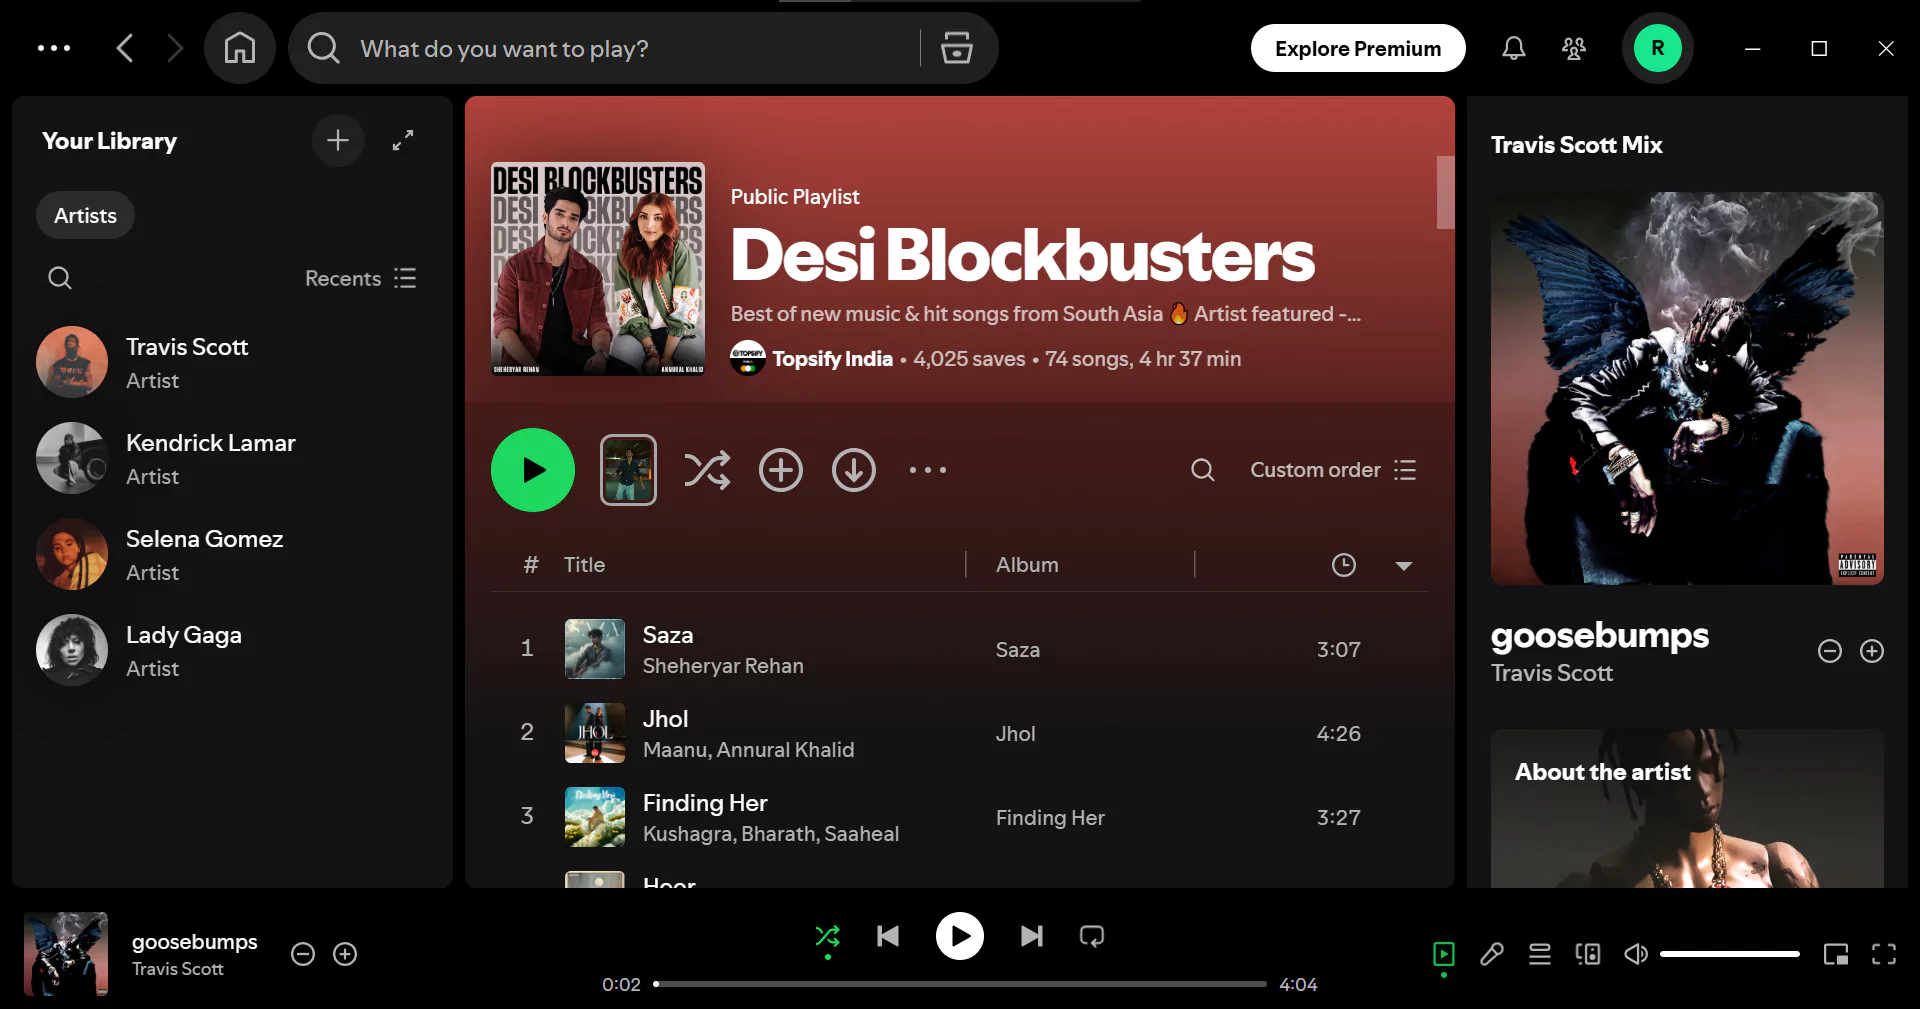Viewport: 1920px width, 1009px height.
Task: Toggle the Now Playing view
Action: coord(1444,954)
